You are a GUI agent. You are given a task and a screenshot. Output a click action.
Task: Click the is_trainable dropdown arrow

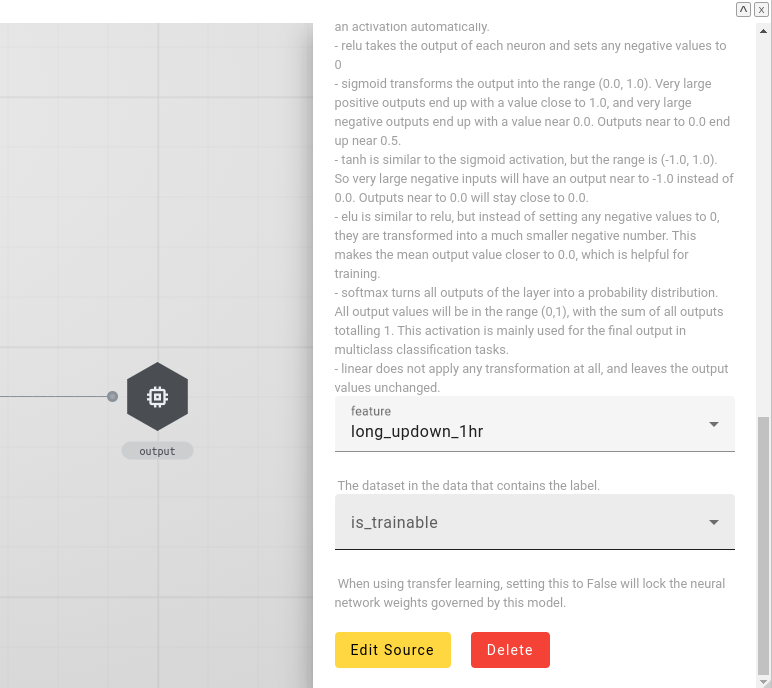(x=714, y=522)
